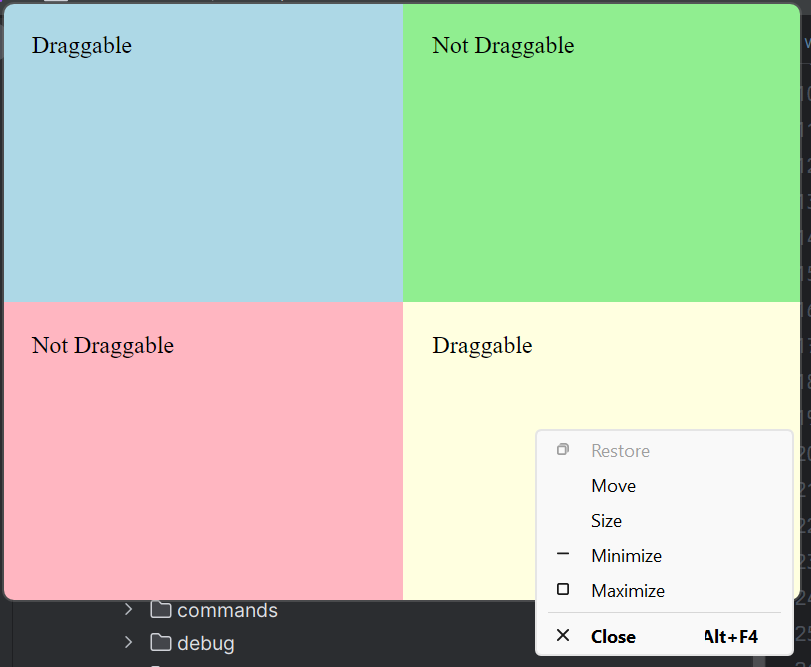The image size is (811, 667).
Task: Choose Minimize from the window menu
Action: pyautogui.click(x=626, y=555)
